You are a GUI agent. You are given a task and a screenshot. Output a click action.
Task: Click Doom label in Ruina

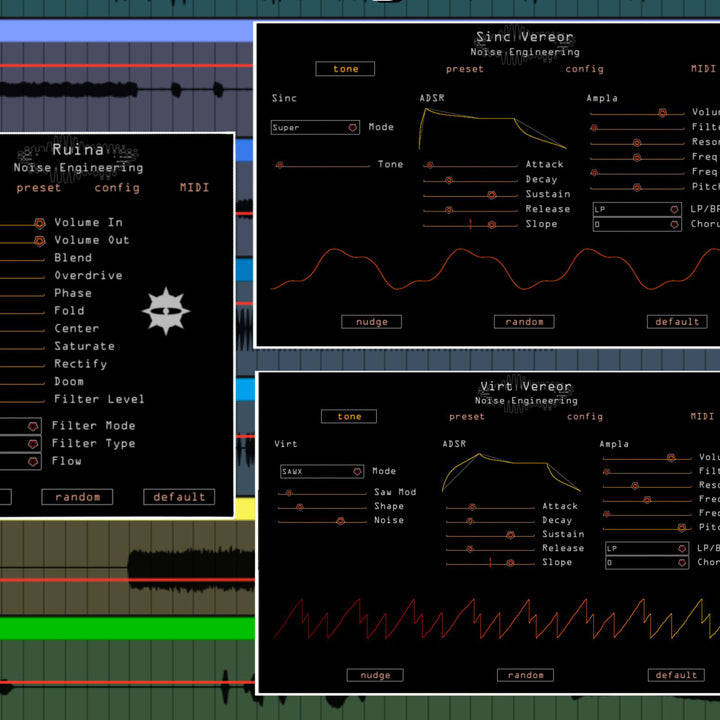click(69, 382)
